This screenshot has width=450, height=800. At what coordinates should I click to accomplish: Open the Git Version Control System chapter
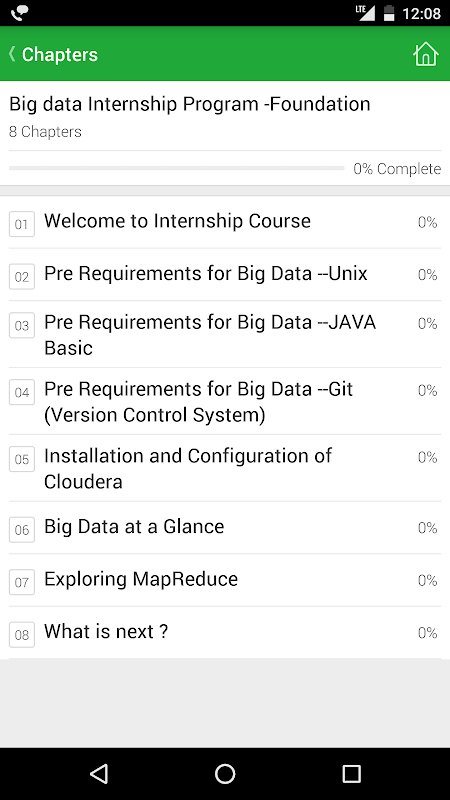pyautogui.click(x=225, y=401)
